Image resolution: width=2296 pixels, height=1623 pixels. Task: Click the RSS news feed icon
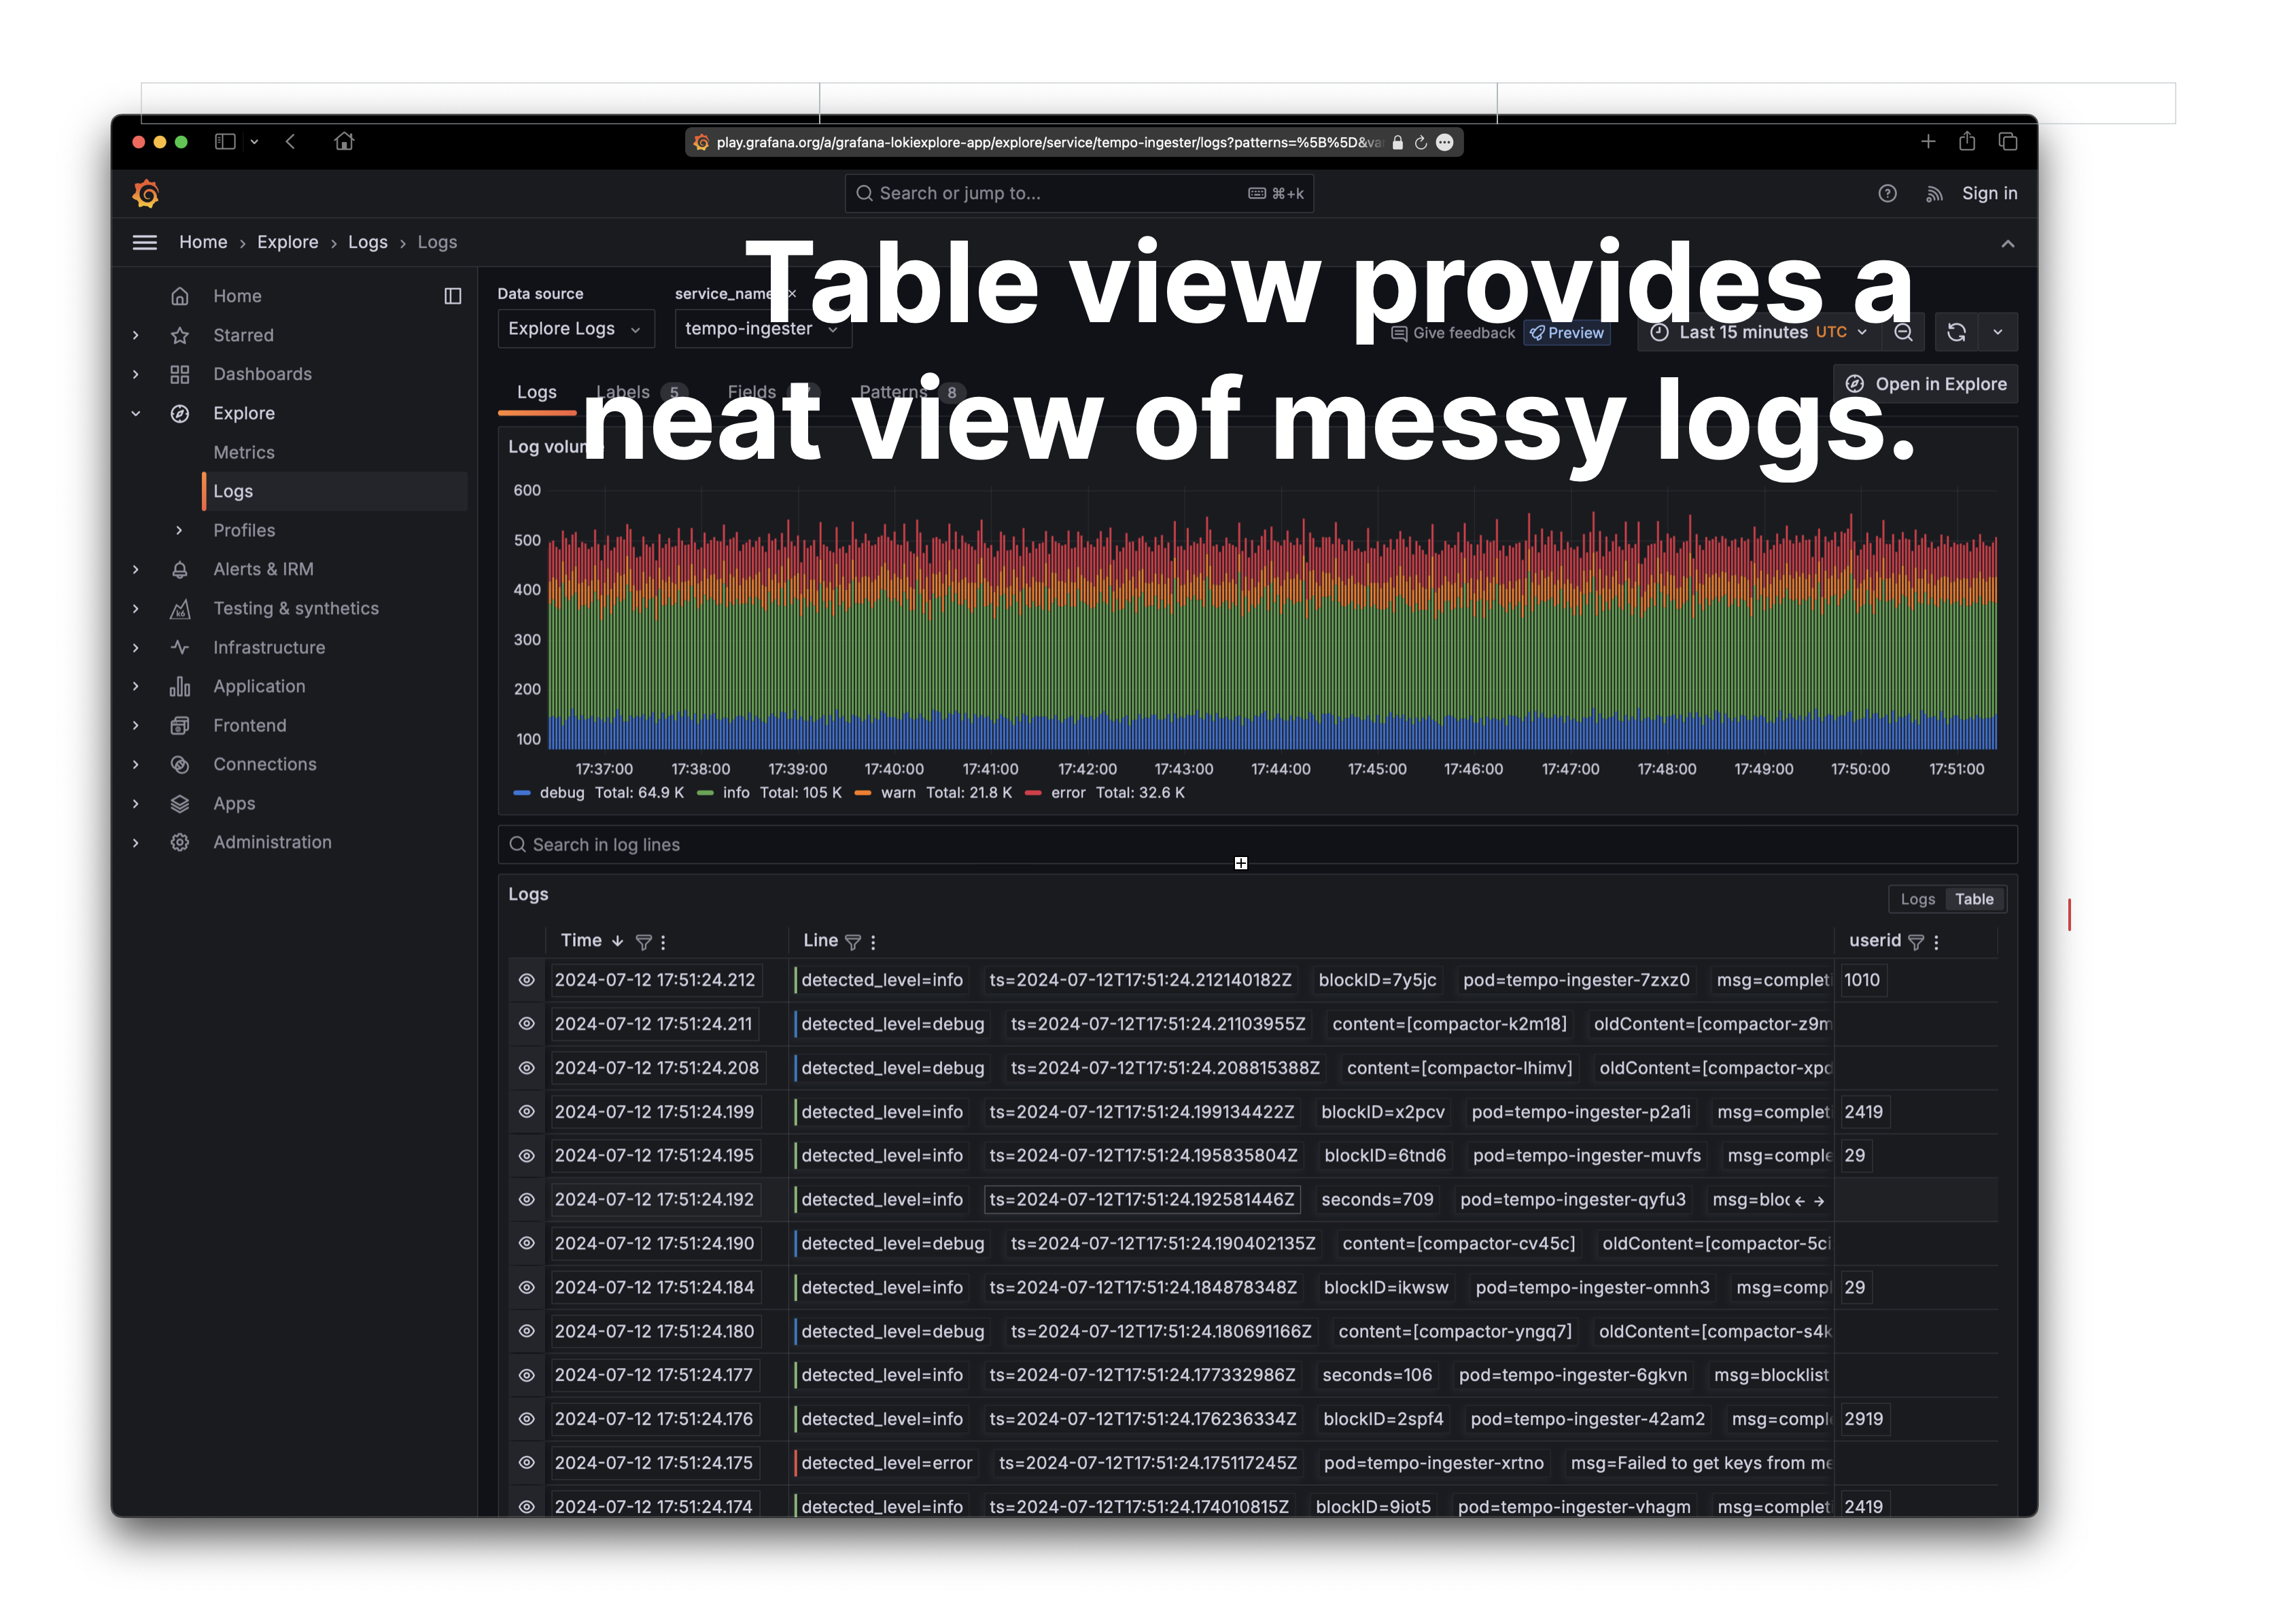[1933, 194]
